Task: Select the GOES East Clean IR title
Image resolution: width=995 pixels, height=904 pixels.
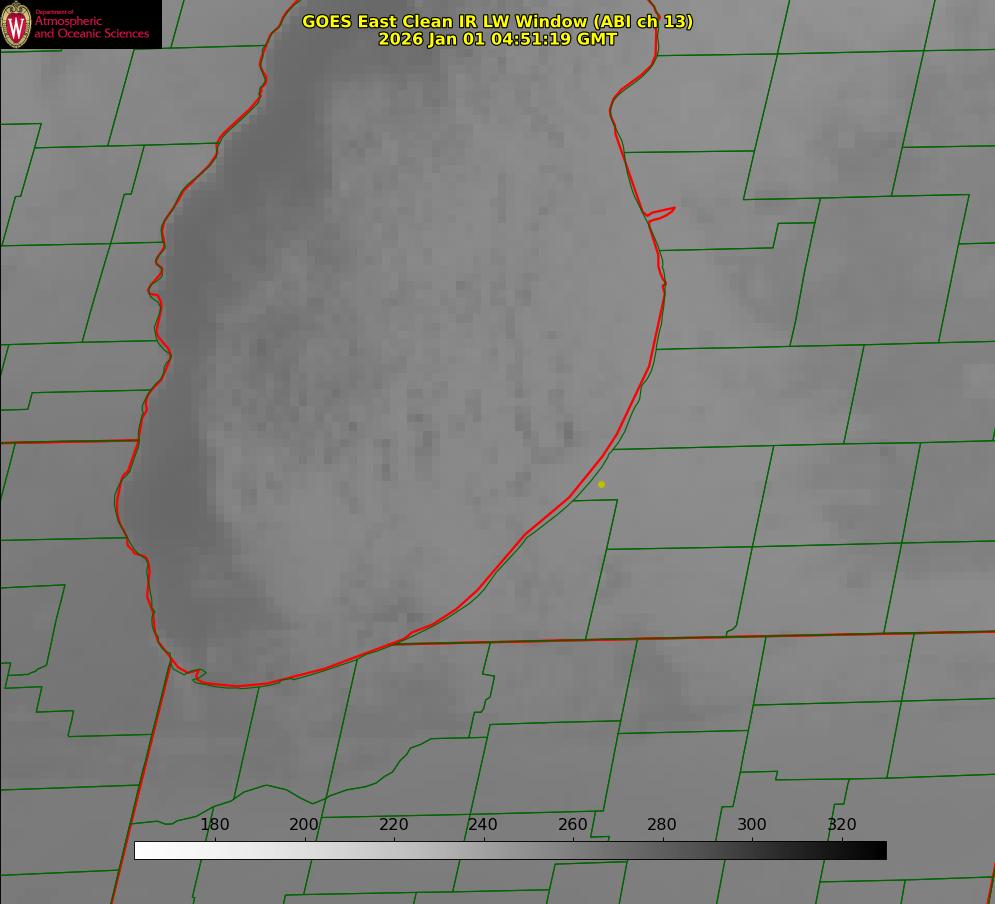Action: [x=497, y=21]
